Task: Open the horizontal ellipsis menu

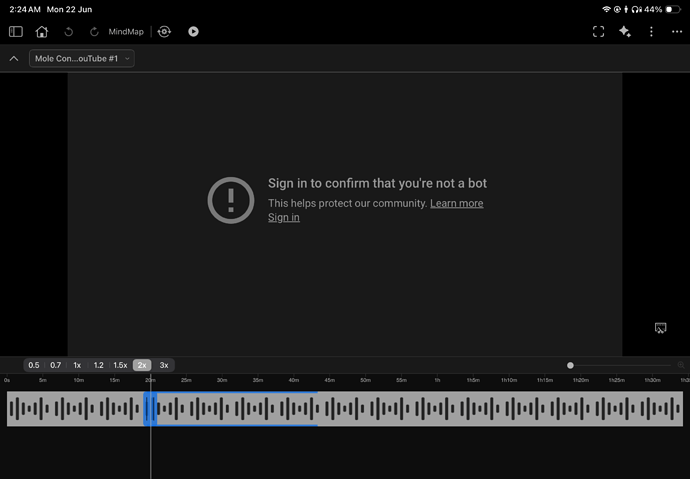Action: tap(677, 32)
